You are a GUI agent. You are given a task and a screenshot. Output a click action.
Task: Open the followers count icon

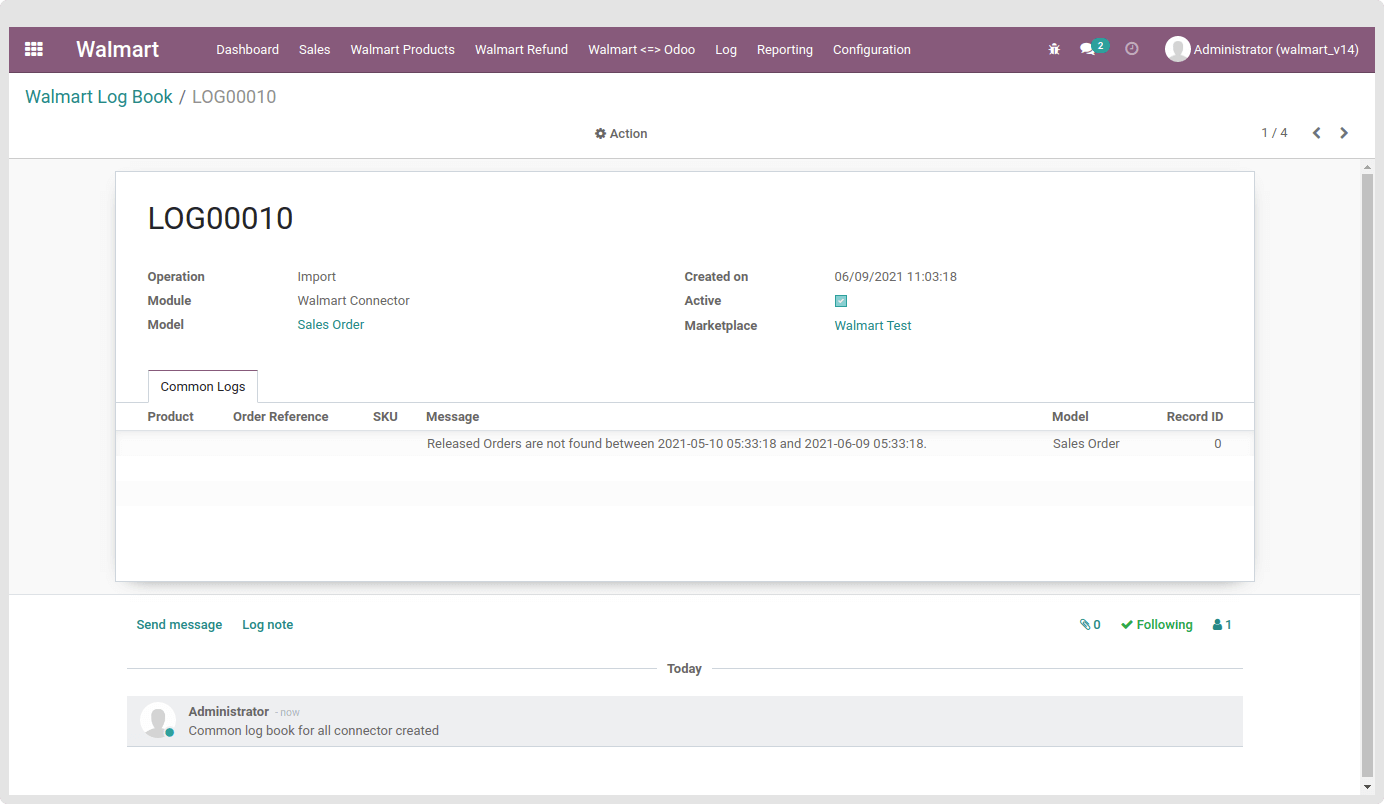1222,625
